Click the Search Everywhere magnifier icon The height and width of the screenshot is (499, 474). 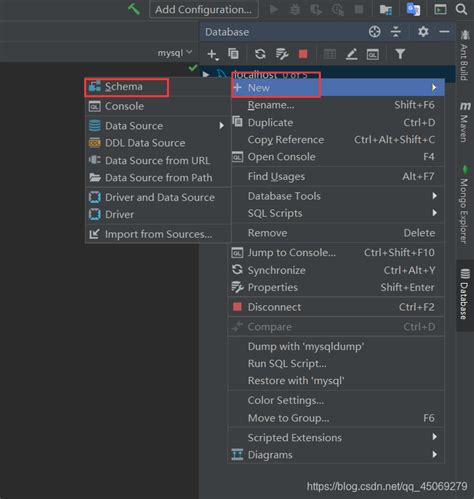tap(461, 9)
